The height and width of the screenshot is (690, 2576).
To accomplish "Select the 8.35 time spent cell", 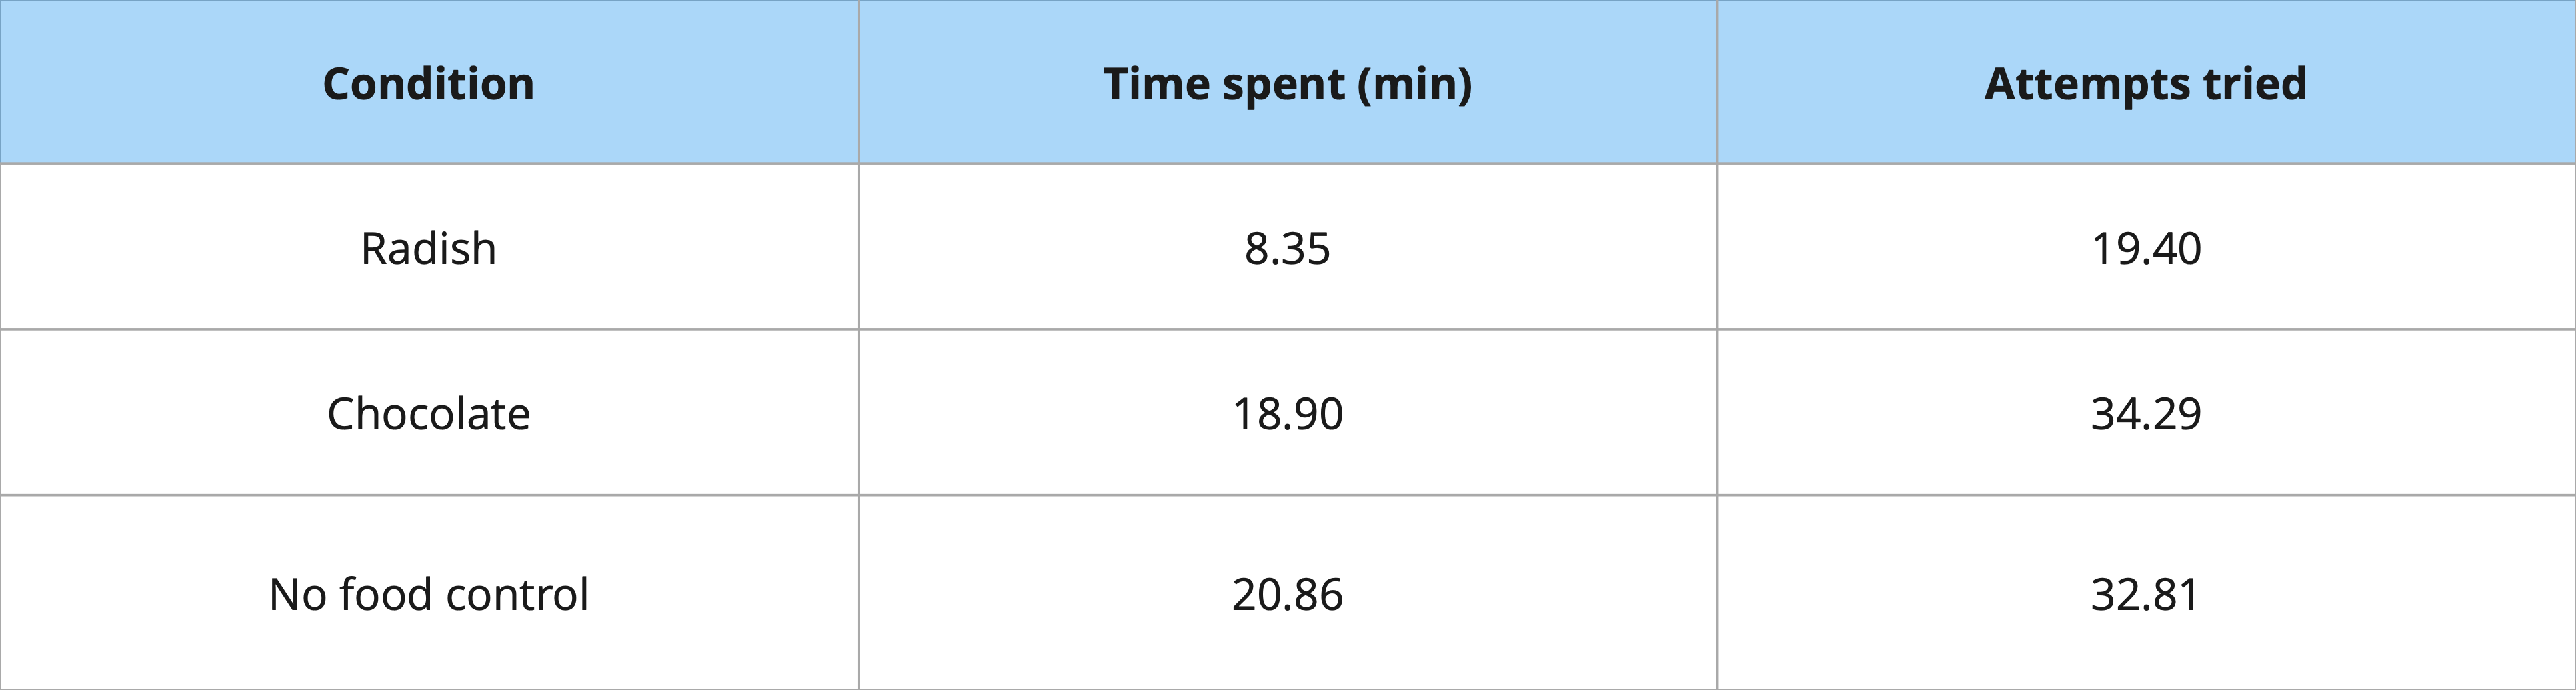I will pyautogui.click(x=1287, y=248).
